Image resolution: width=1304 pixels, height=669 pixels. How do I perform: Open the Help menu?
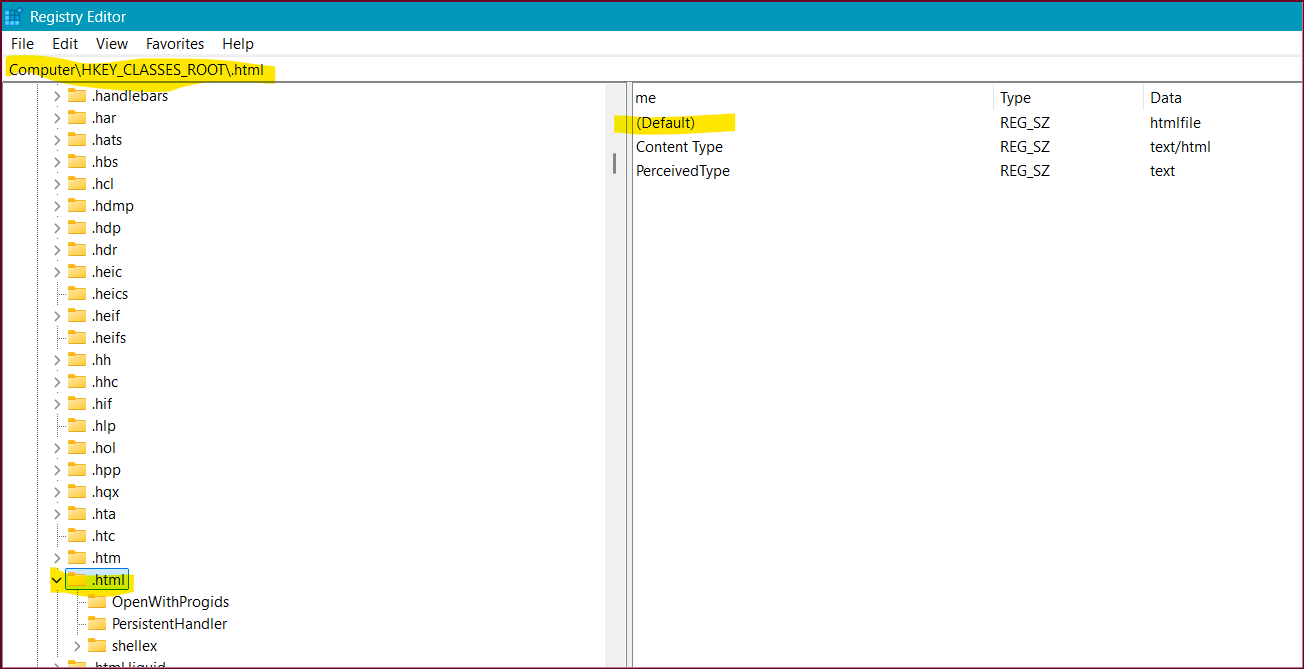click(x=238, y=44)
